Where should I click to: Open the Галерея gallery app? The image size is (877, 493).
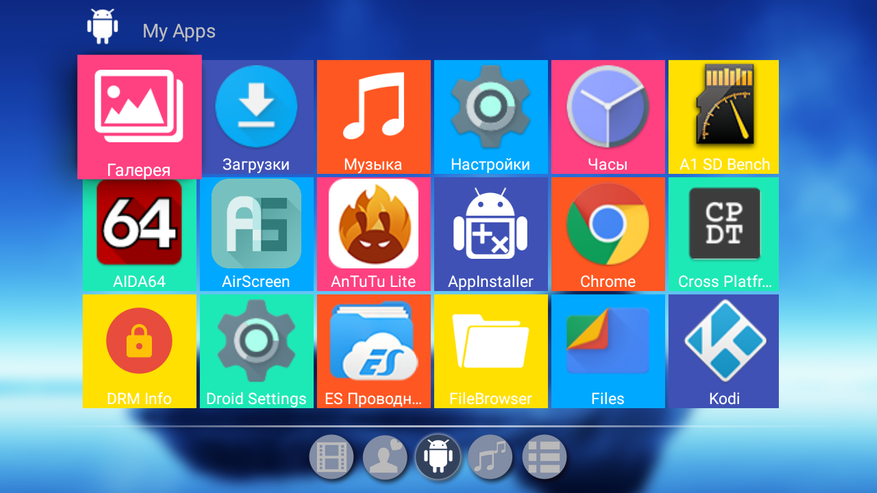pos(139,117)
